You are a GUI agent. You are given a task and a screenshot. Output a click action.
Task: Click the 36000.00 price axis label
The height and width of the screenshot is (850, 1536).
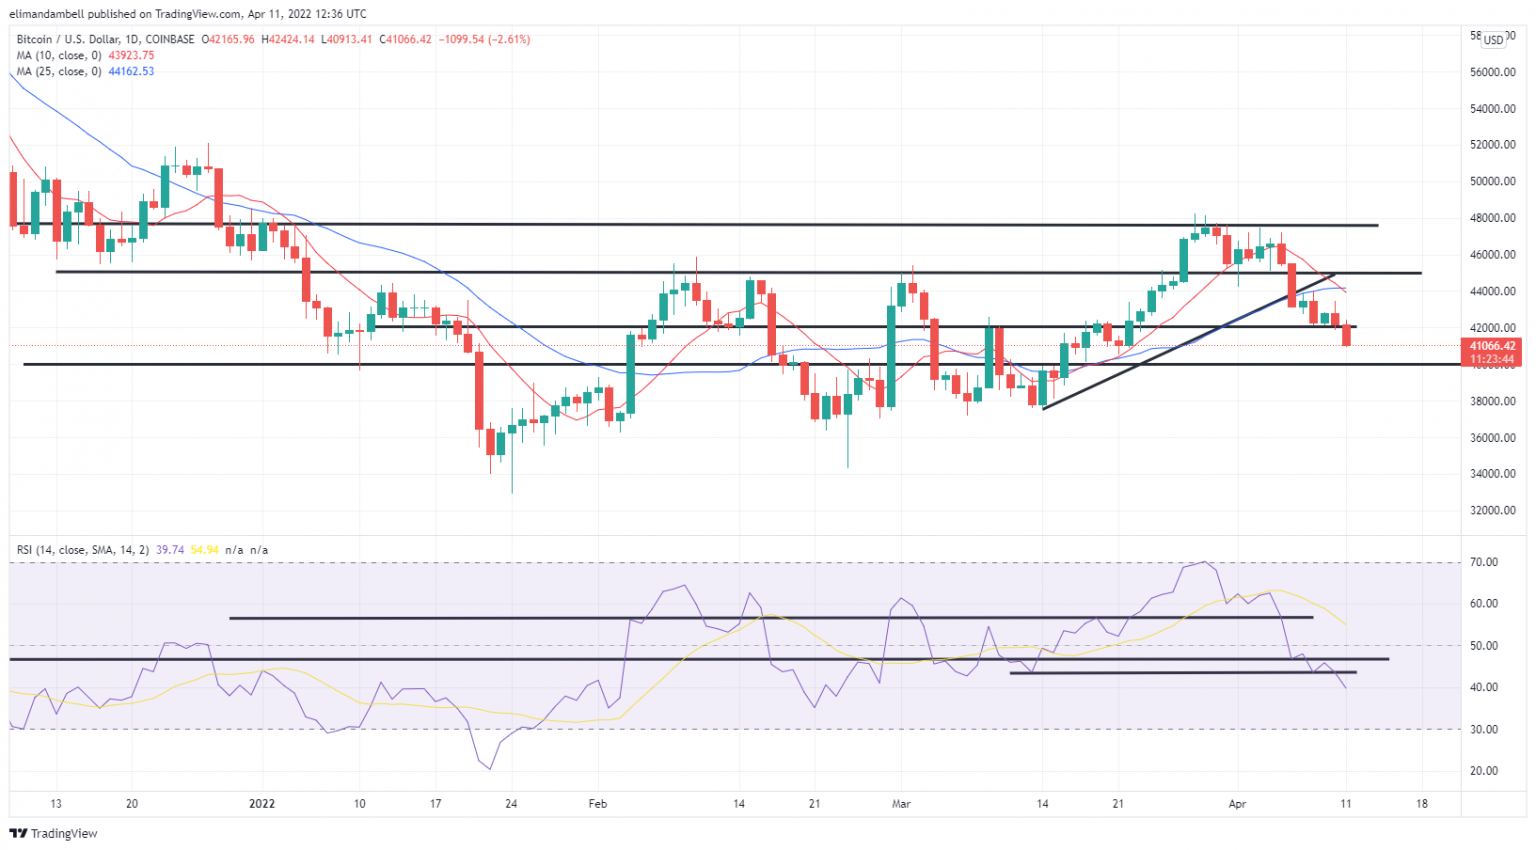coord(1492,438)
